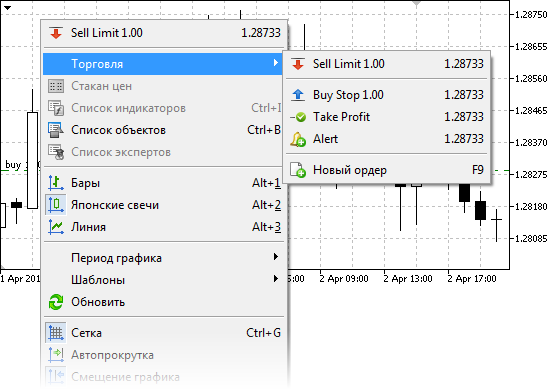Click the Alert bell icon

pyautogui.click(x=298, y=139)
